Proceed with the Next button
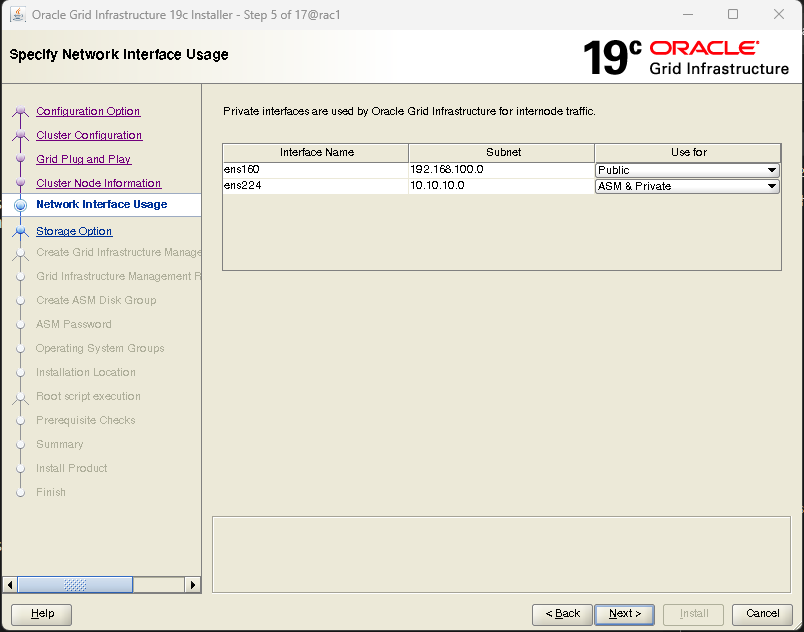The image size is (804, 632). coord(625,614)
